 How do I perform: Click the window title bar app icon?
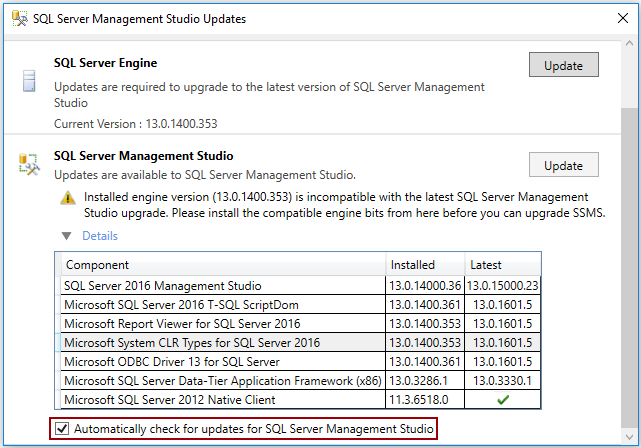pos(18,19)
